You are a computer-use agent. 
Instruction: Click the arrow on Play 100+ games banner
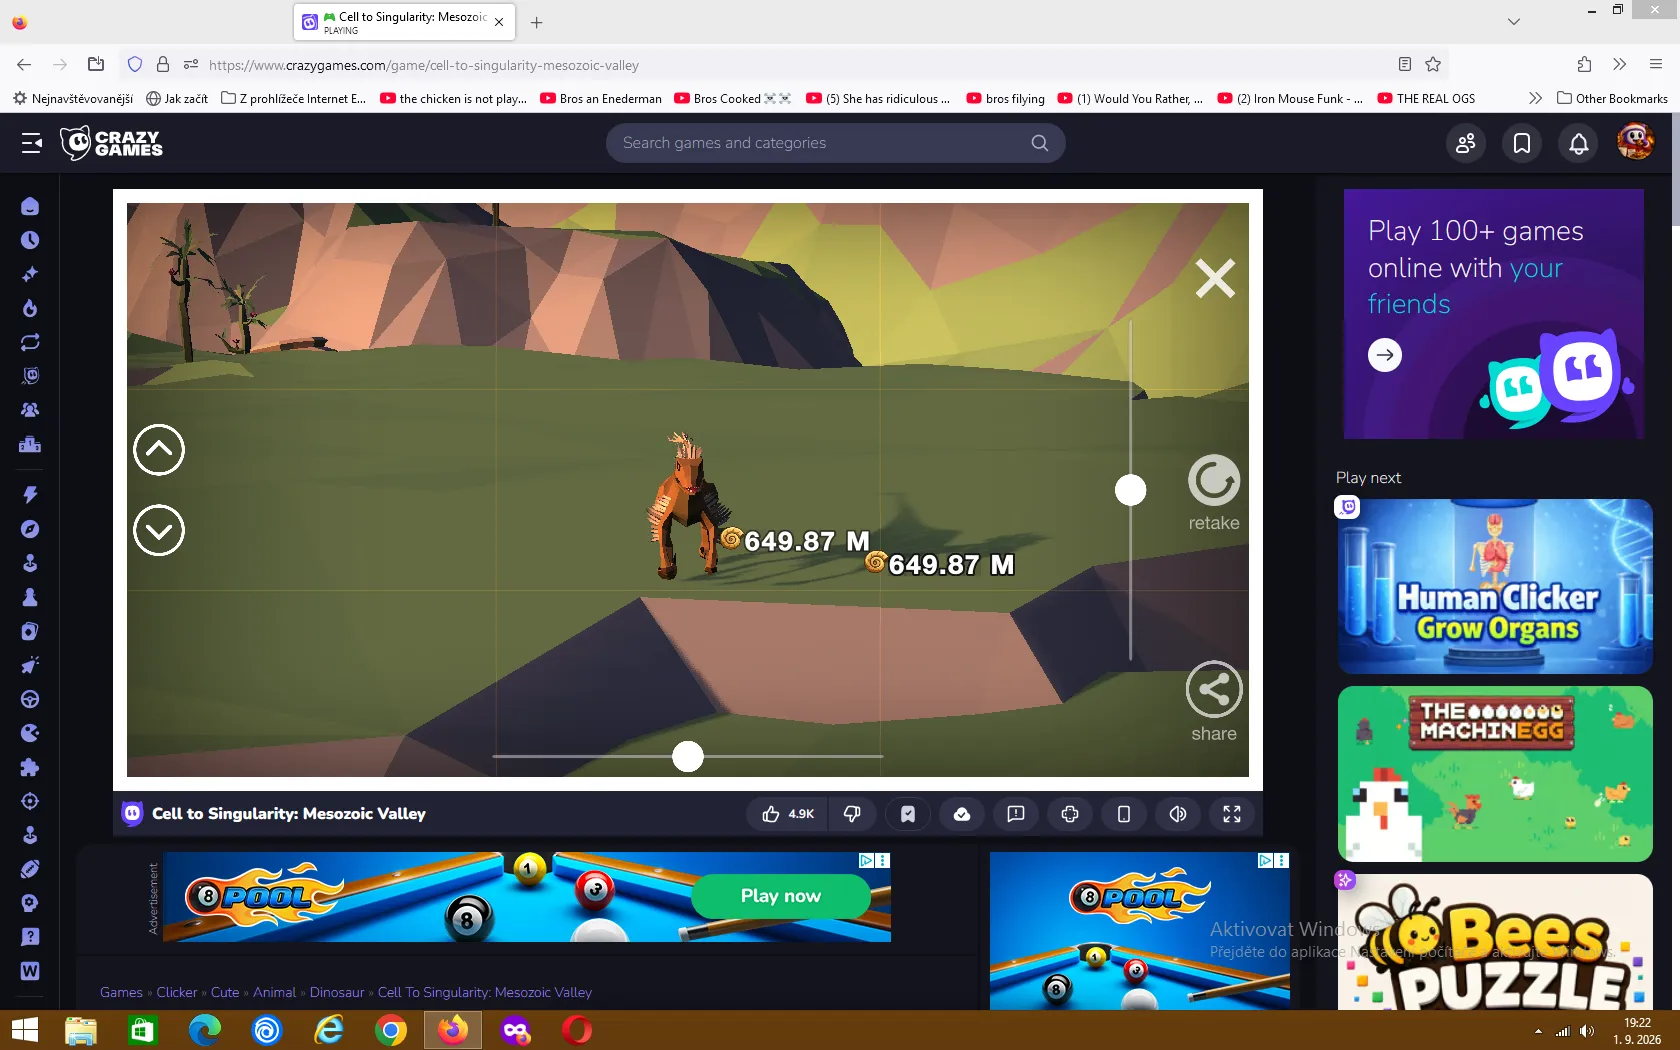tap(1385, 355)
